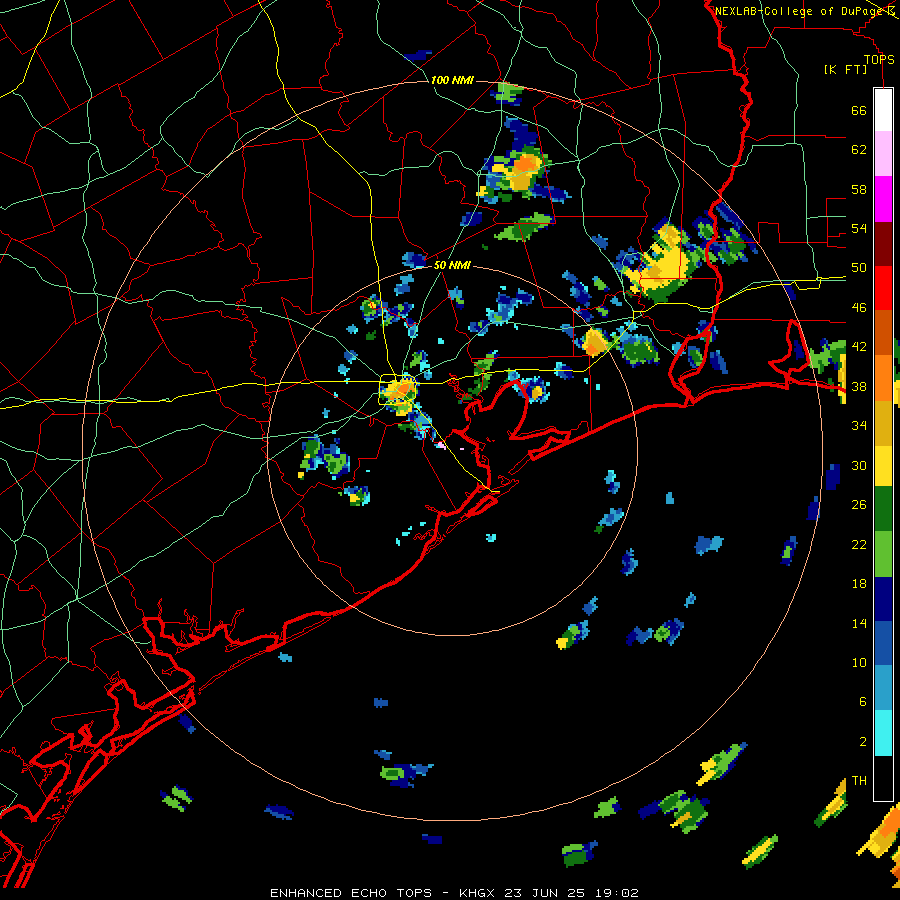
Task: Select the yellow 30 kft legend swatch
Action: [883, 465]
